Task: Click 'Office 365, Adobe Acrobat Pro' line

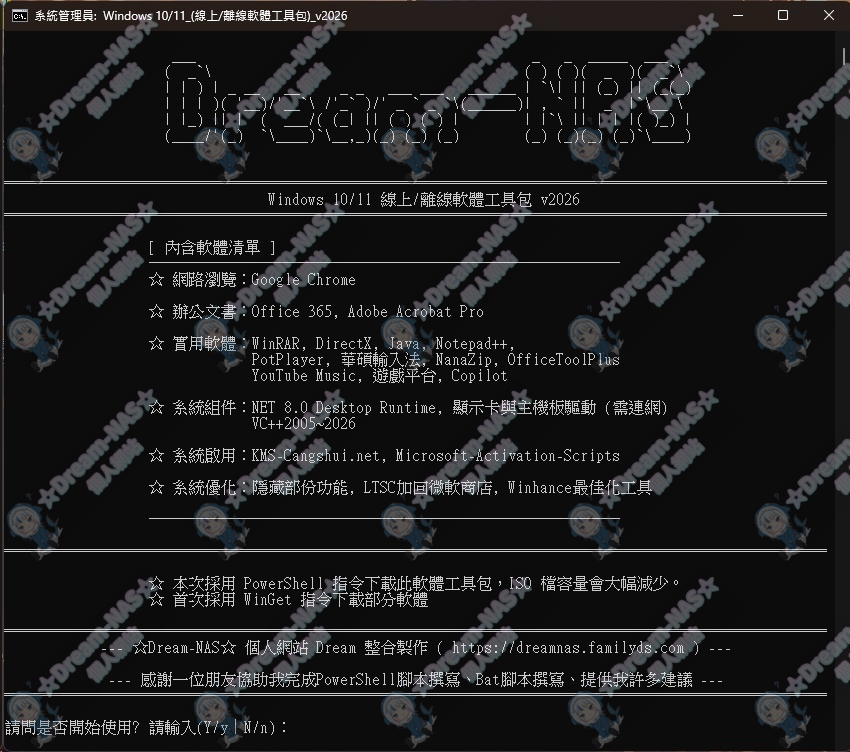Action: pos(367,312)
